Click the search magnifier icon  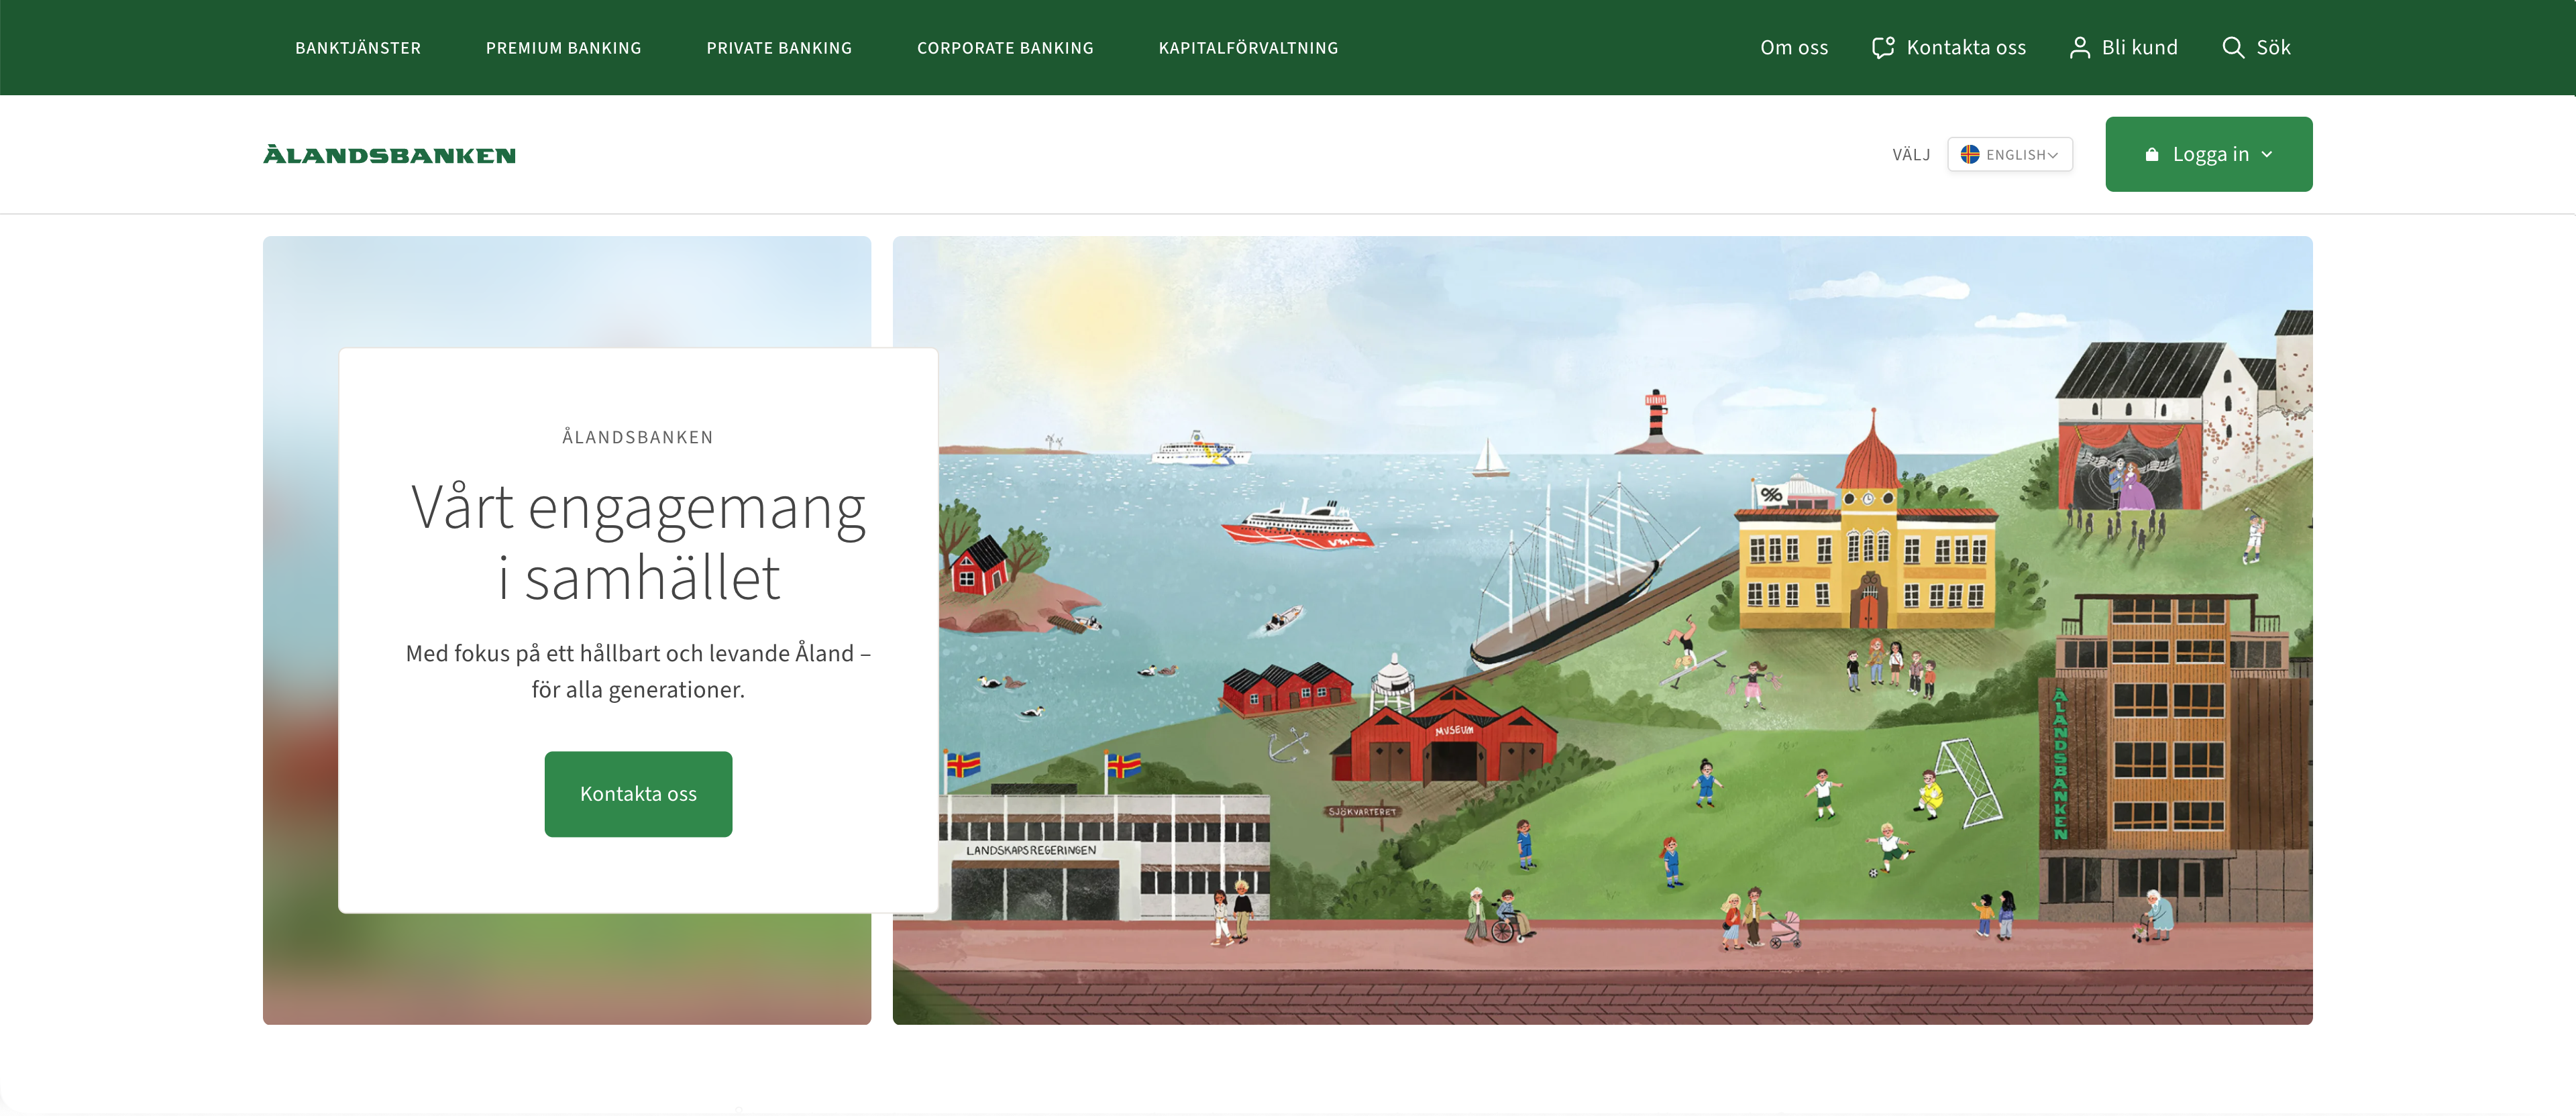tap(2232, 47)
